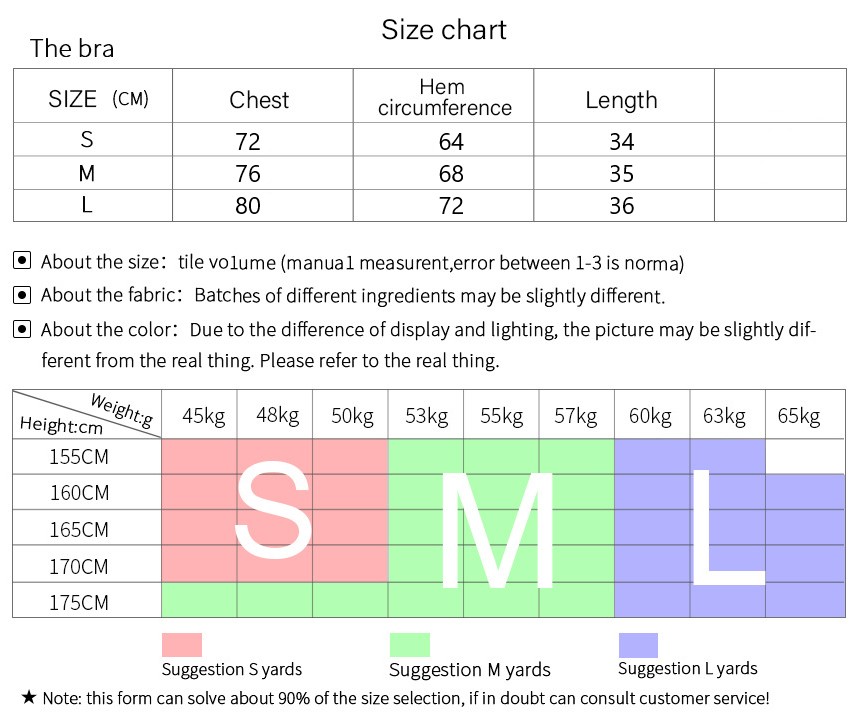Click the bullet icon beside About the color
Viewport: 860px width, 721px height.
click(x=22, y=329)
